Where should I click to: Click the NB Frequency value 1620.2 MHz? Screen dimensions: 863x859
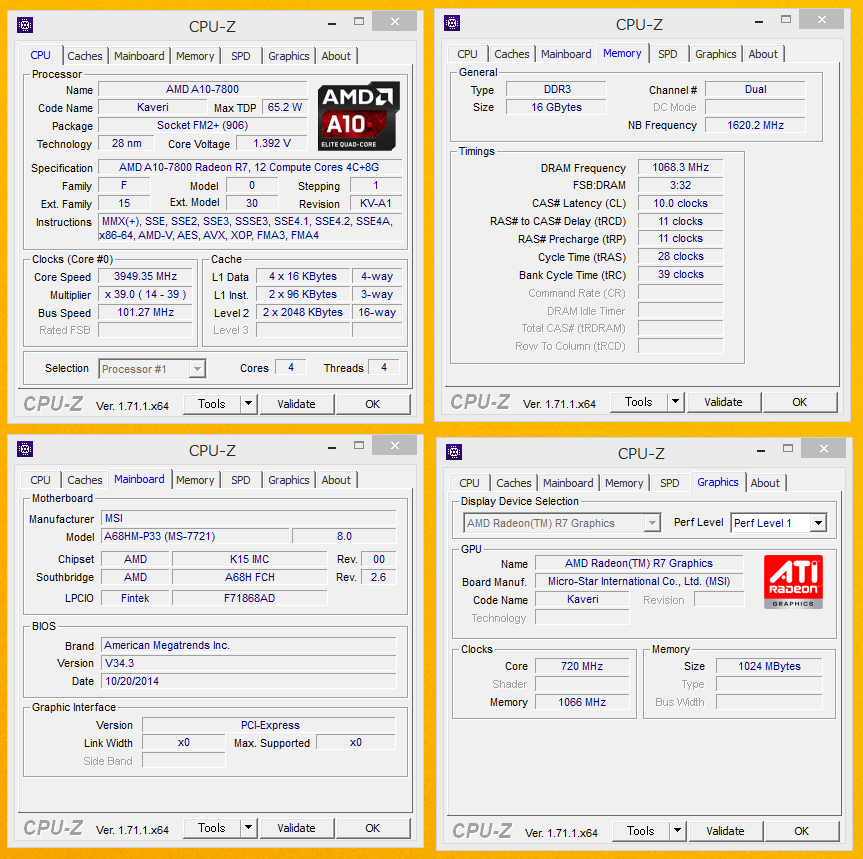pos(755,125)
